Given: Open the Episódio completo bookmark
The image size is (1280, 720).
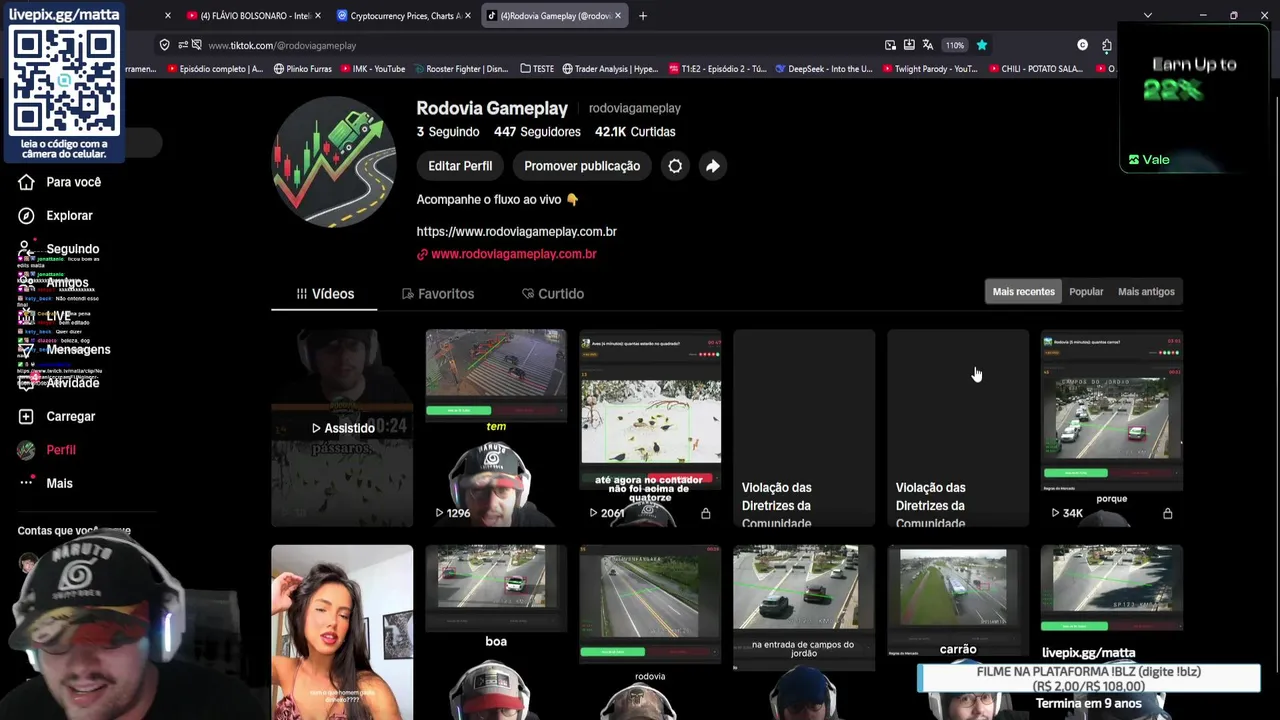Looking at the screenshot, I should tap(216, 69).
